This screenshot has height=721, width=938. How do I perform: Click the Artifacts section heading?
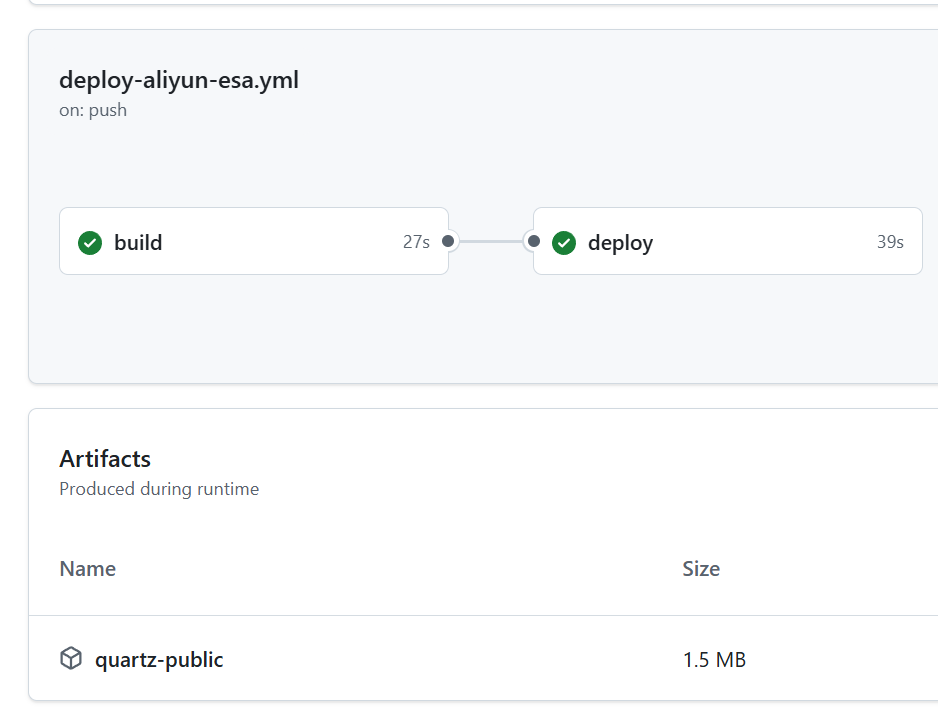click(x=105, y=459)
